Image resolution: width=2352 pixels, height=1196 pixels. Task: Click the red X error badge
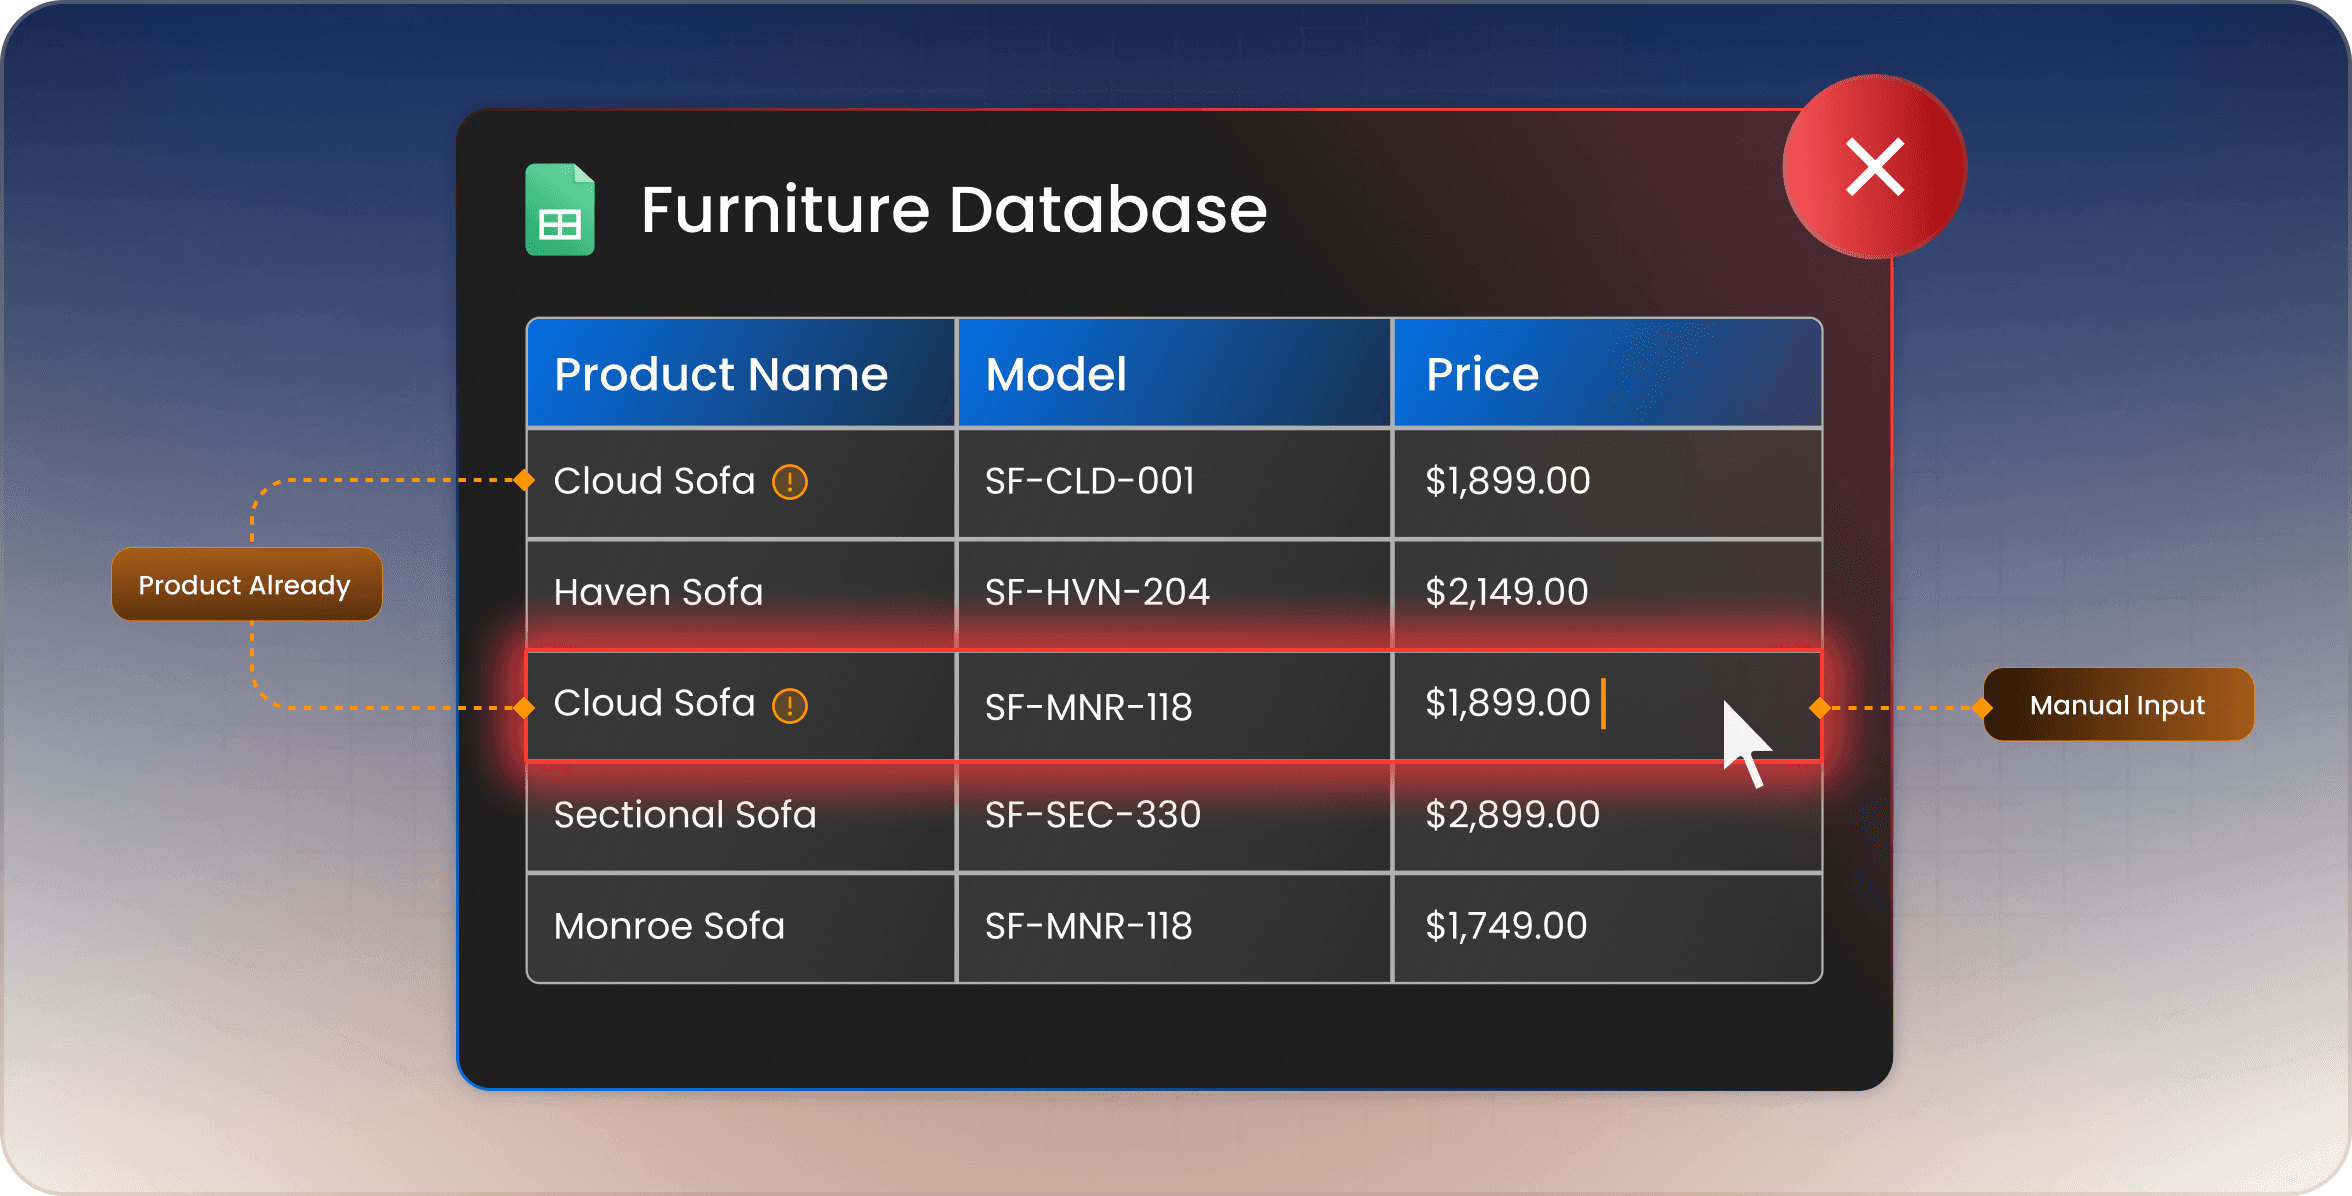[x=1875, y=167]
